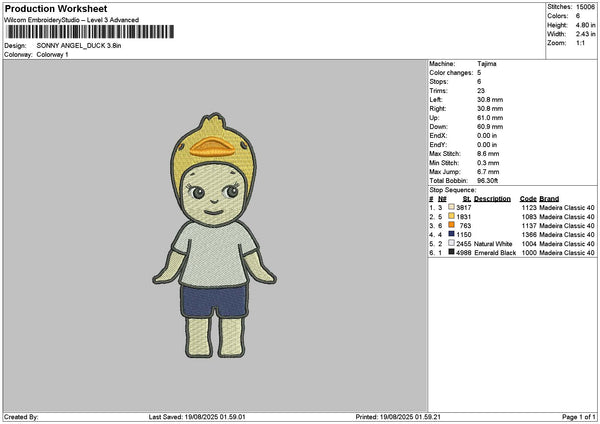This screenshot has width=600, height=424.
Task: Click the Up value '61.0 mm'
Action: tap(490, 118)
